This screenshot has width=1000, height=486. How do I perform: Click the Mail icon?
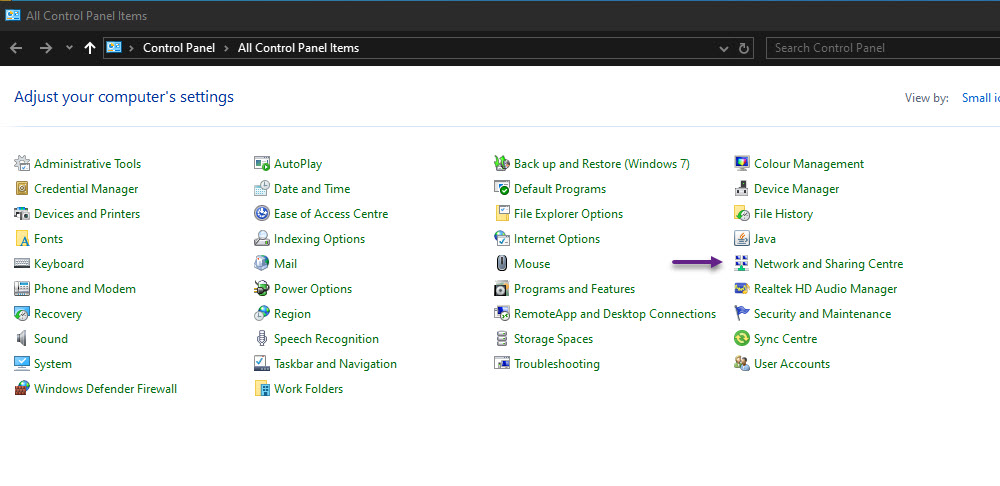262,263
